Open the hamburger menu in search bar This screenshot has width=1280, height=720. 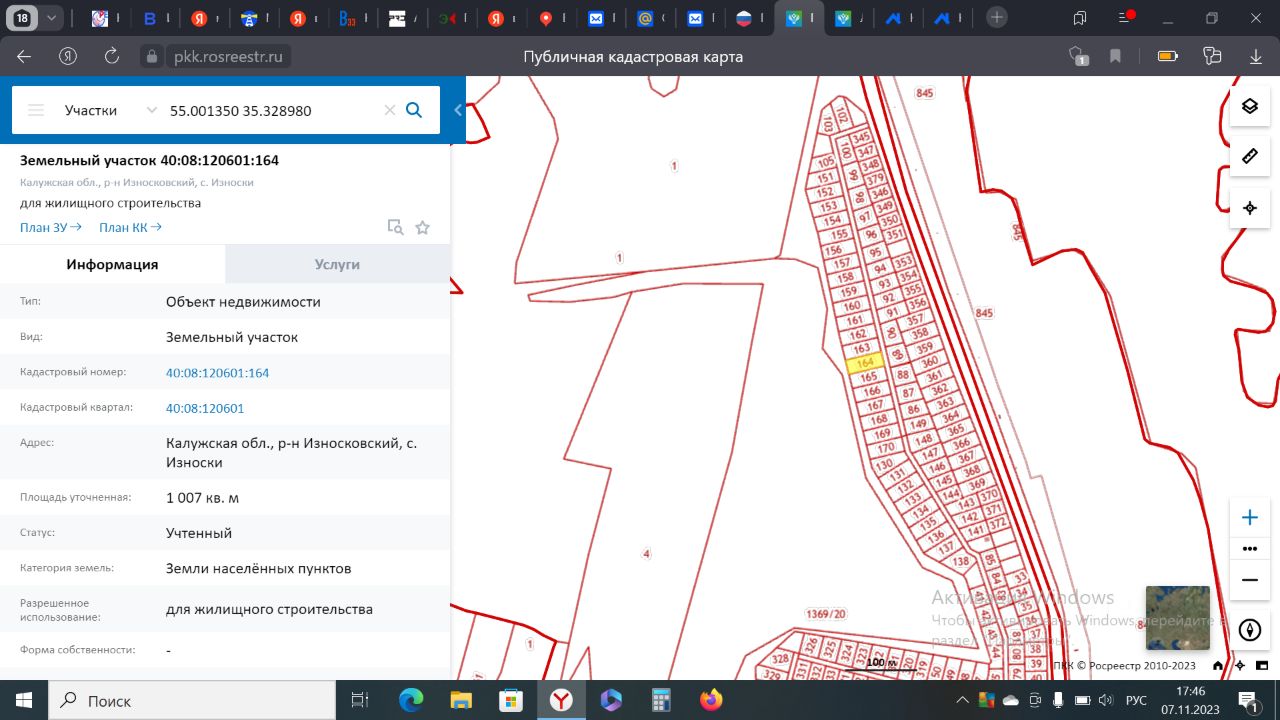click(36, 110)
